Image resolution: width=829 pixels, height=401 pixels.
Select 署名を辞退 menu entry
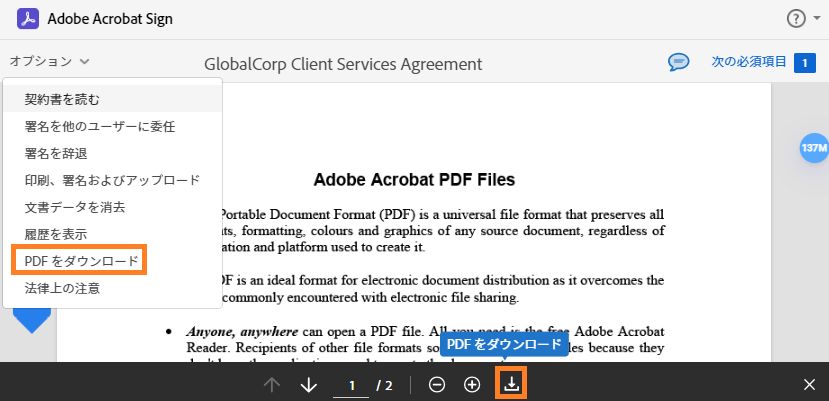coord(112,153)
